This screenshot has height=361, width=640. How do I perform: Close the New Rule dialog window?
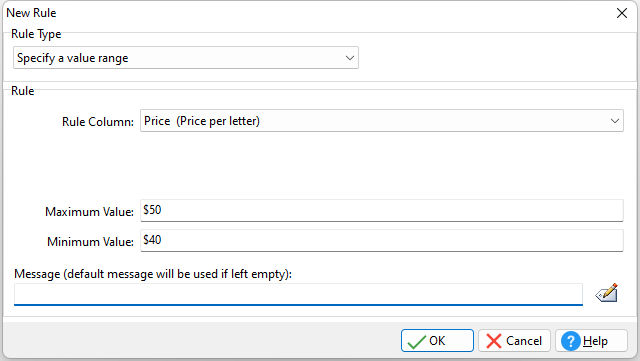tap(622, 13)
